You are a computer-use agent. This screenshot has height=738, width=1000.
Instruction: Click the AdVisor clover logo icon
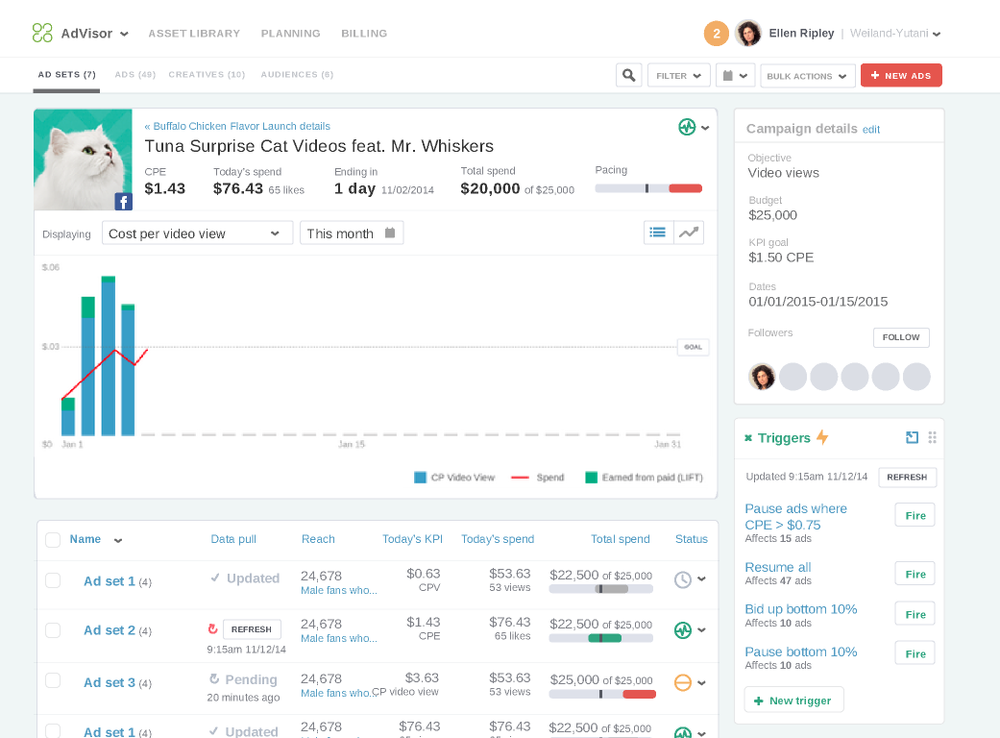pos(42,33)
